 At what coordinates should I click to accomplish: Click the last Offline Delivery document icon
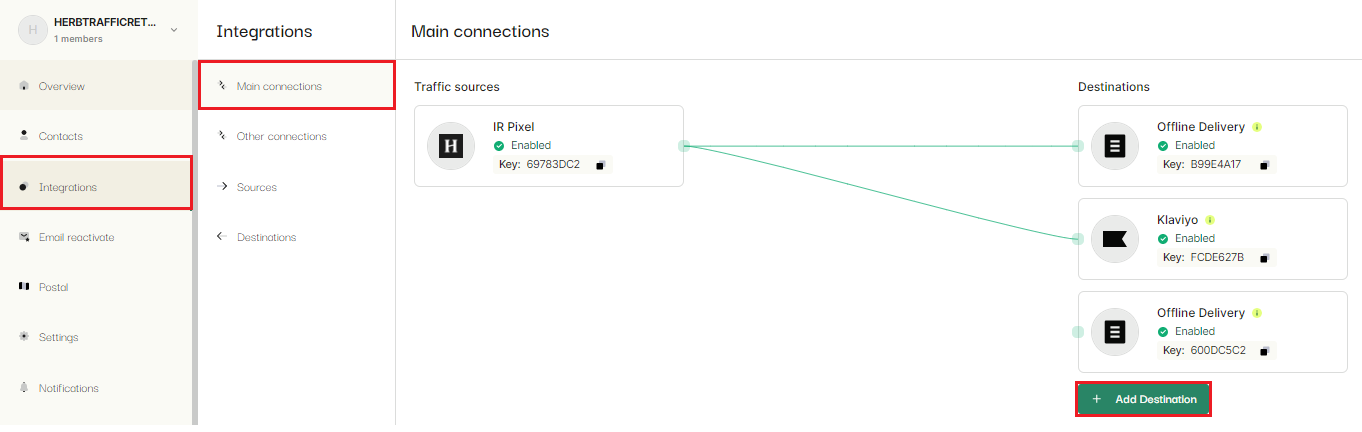click(x=1115, y=332)
